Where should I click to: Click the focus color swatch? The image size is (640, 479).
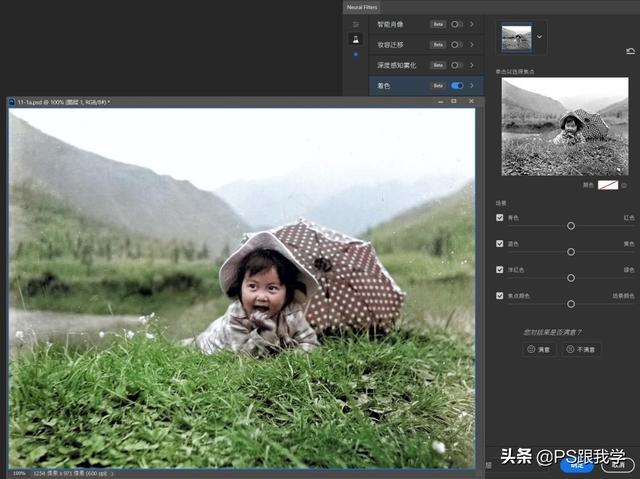point(607,185)
